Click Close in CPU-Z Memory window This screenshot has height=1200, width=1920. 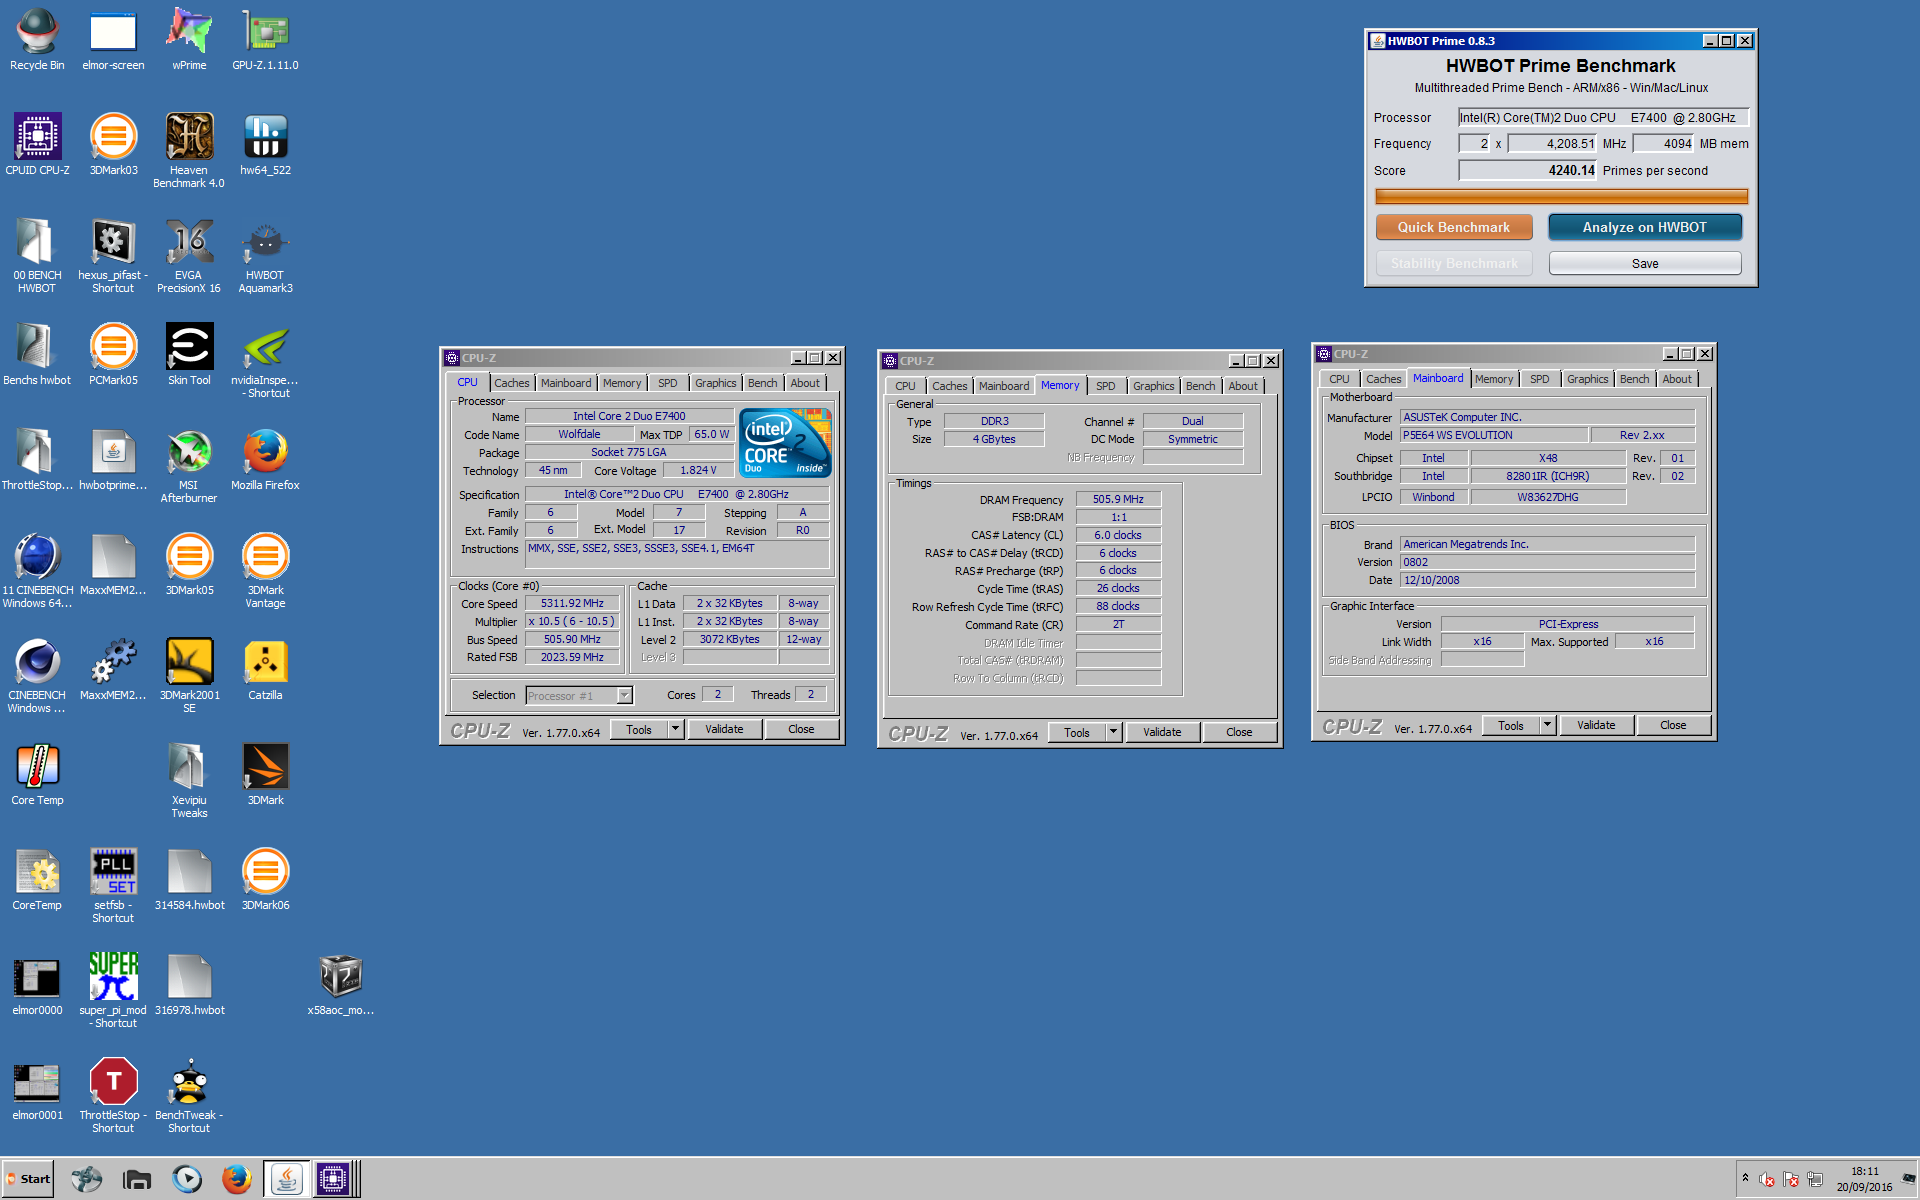pos(1239,733)
